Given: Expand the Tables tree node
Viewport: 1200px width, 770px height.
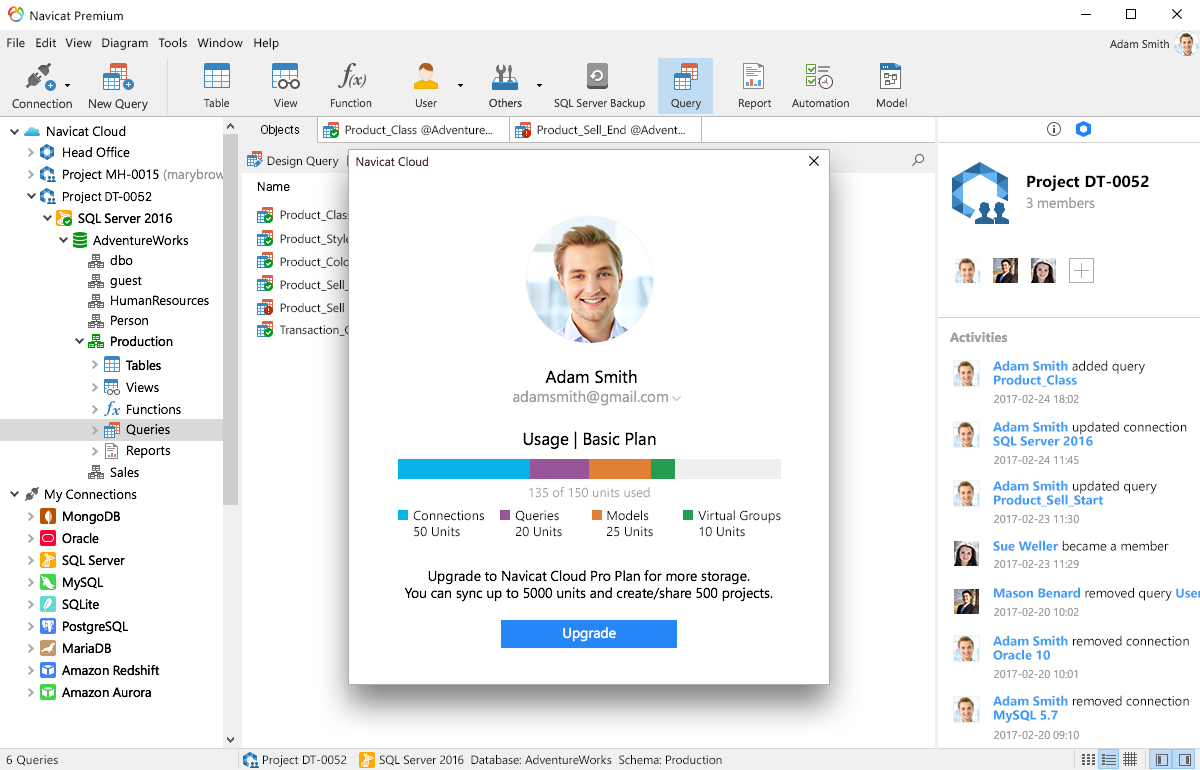Looking at the screenshot, I should [95, 365].
